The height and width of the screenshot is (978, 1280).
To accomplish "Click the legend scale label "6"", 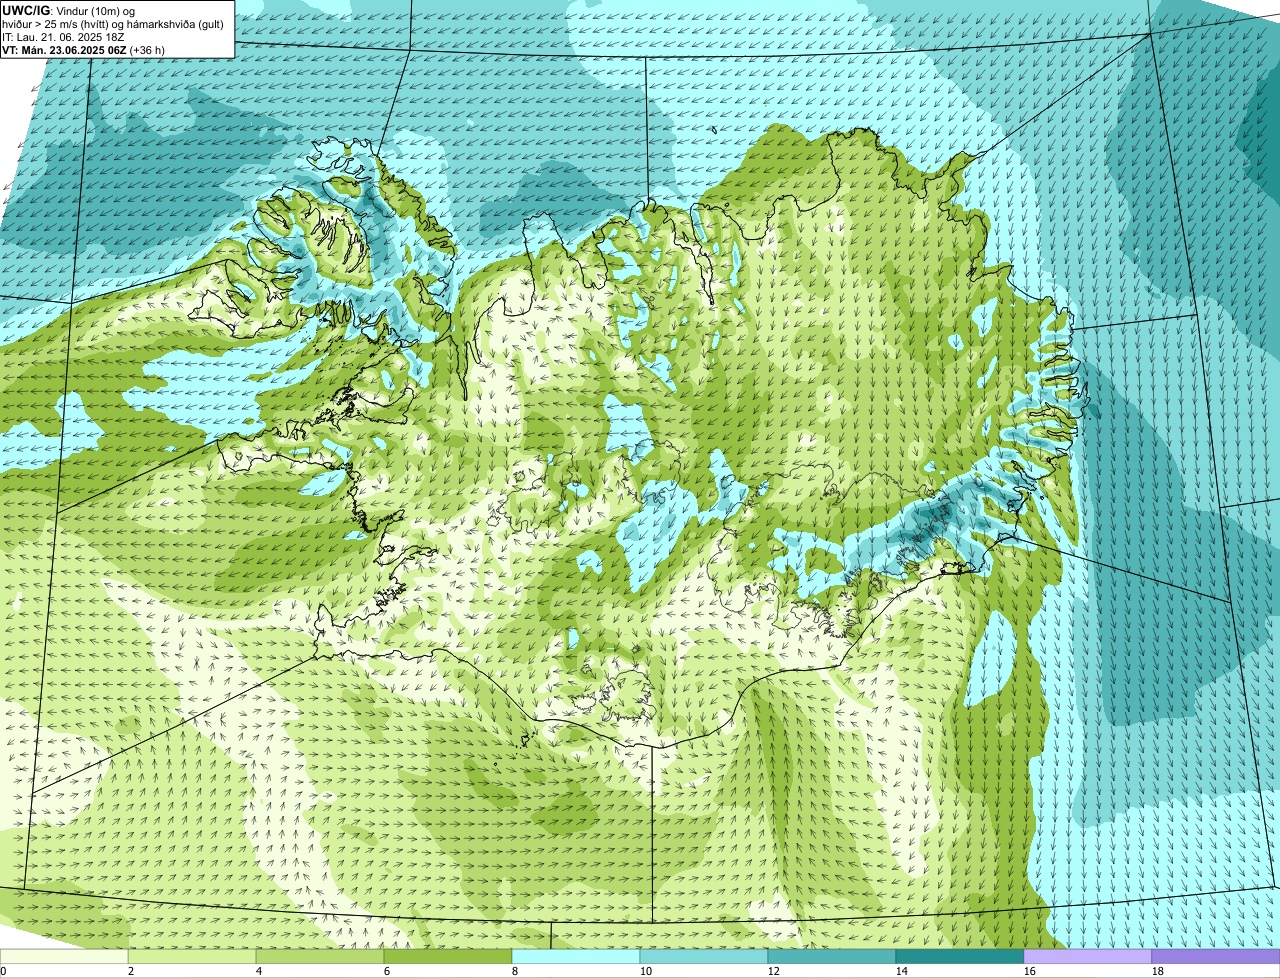I will tap(387, 971).
